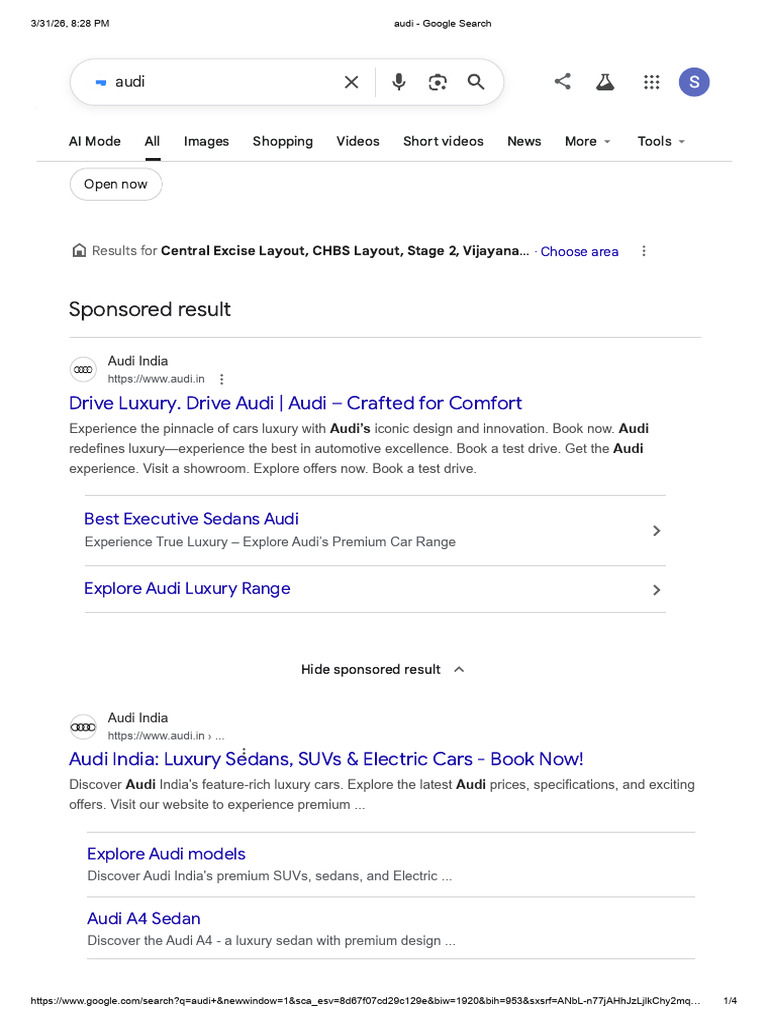Open three-dot menu beside Choose area
Screen dimensions: 768x1024
(644, 251)
